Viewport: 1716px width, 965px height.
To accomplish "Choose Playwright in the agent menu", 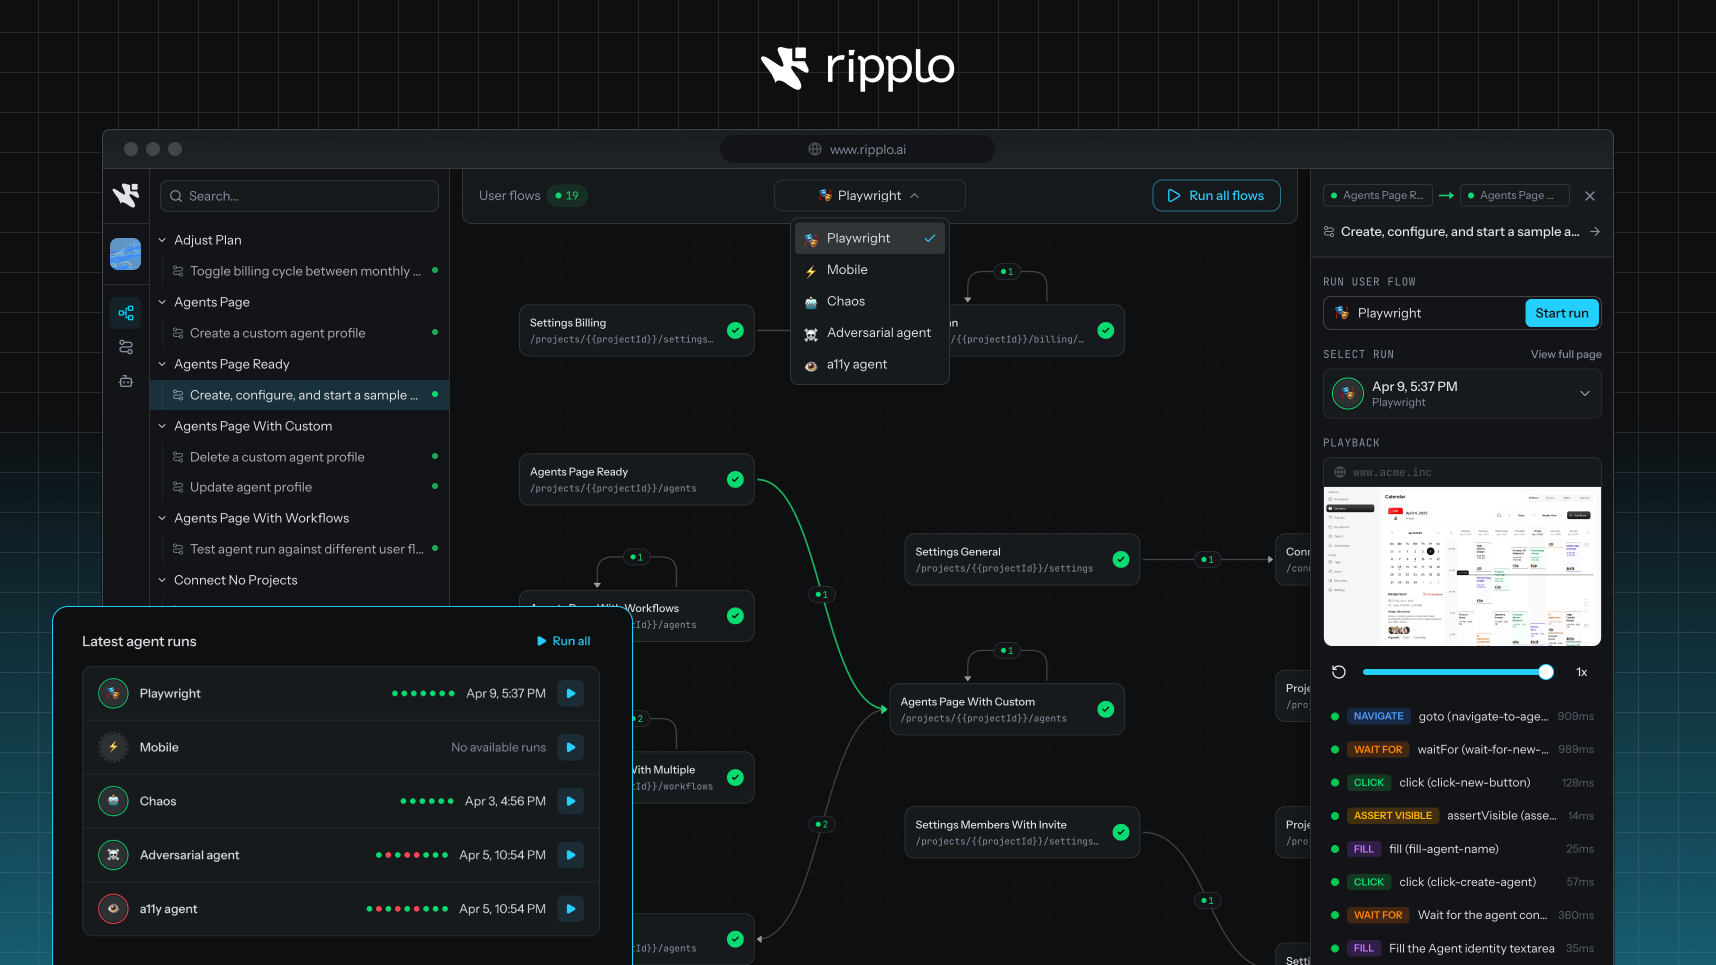I will (869, 238).
